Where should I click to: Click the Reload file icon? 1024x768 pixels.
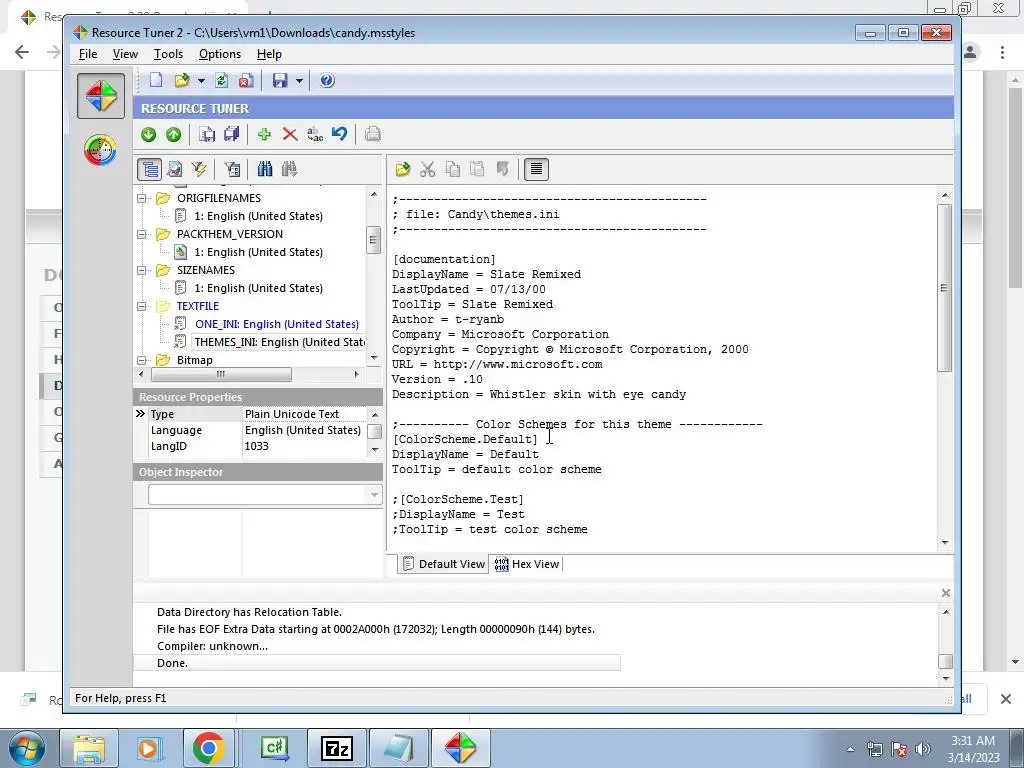click(x=221, y=80)
